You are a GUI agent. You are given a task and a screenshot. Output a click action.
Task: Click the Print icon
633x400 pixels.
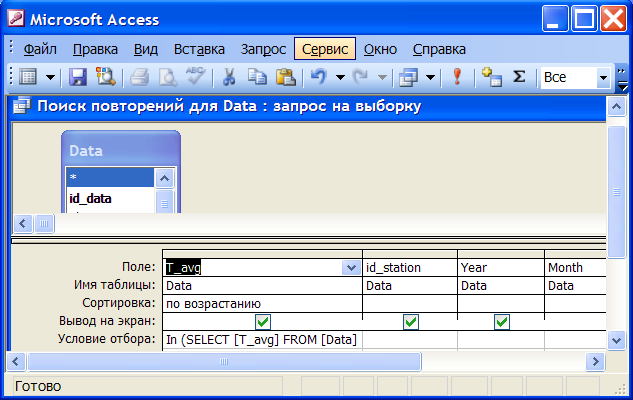click(140, 77)
